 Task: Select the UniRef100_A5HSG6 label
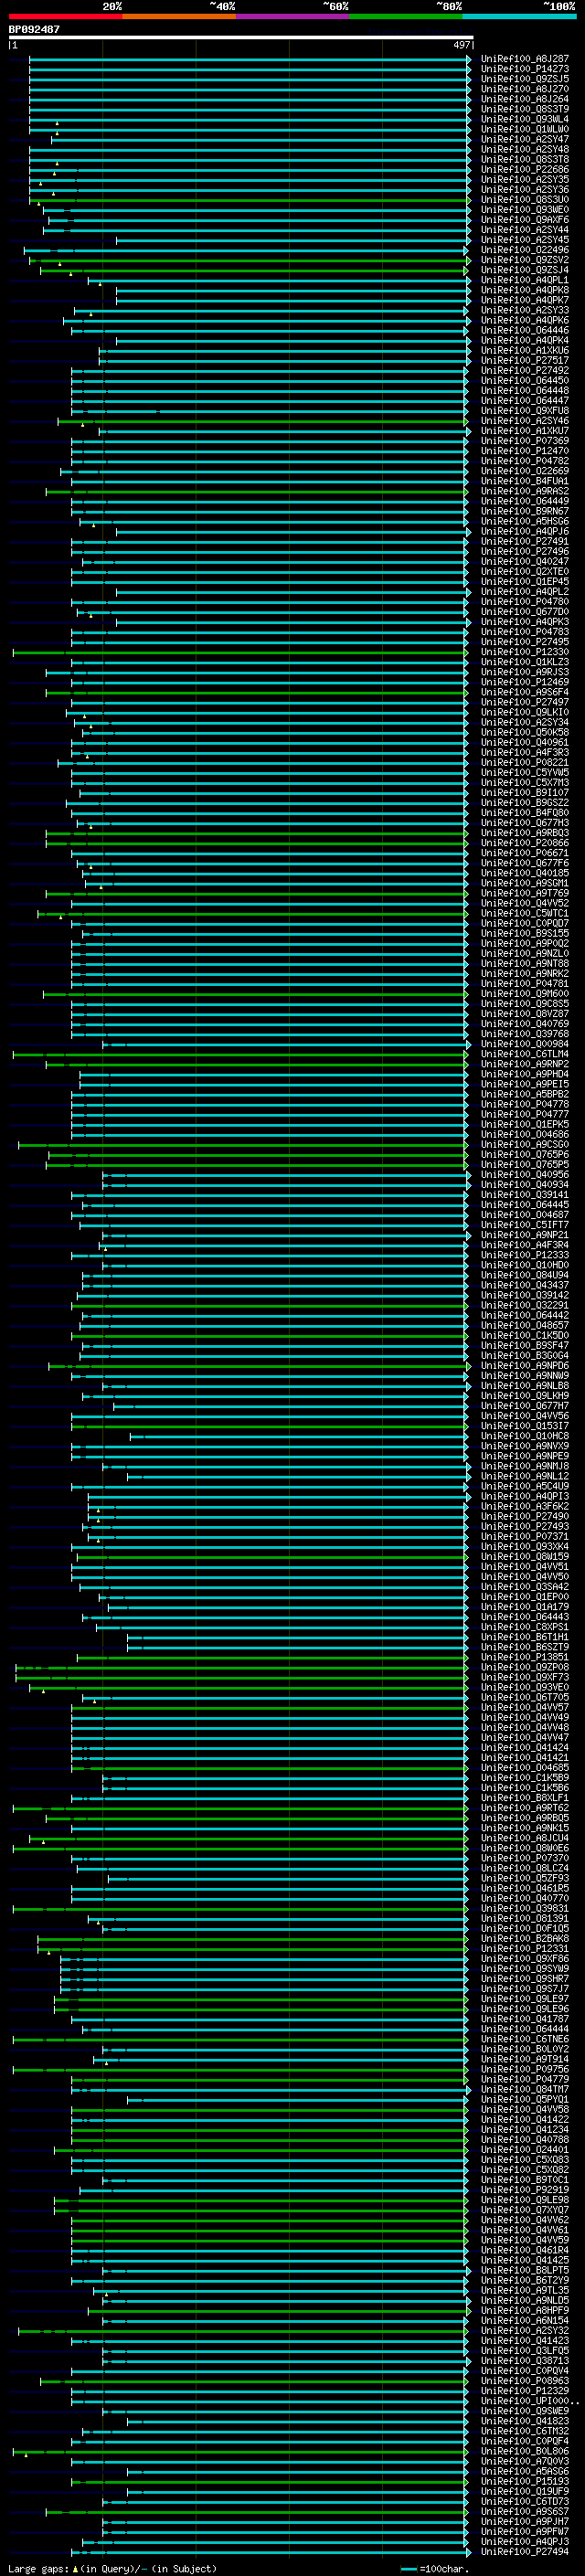(525, 521)
